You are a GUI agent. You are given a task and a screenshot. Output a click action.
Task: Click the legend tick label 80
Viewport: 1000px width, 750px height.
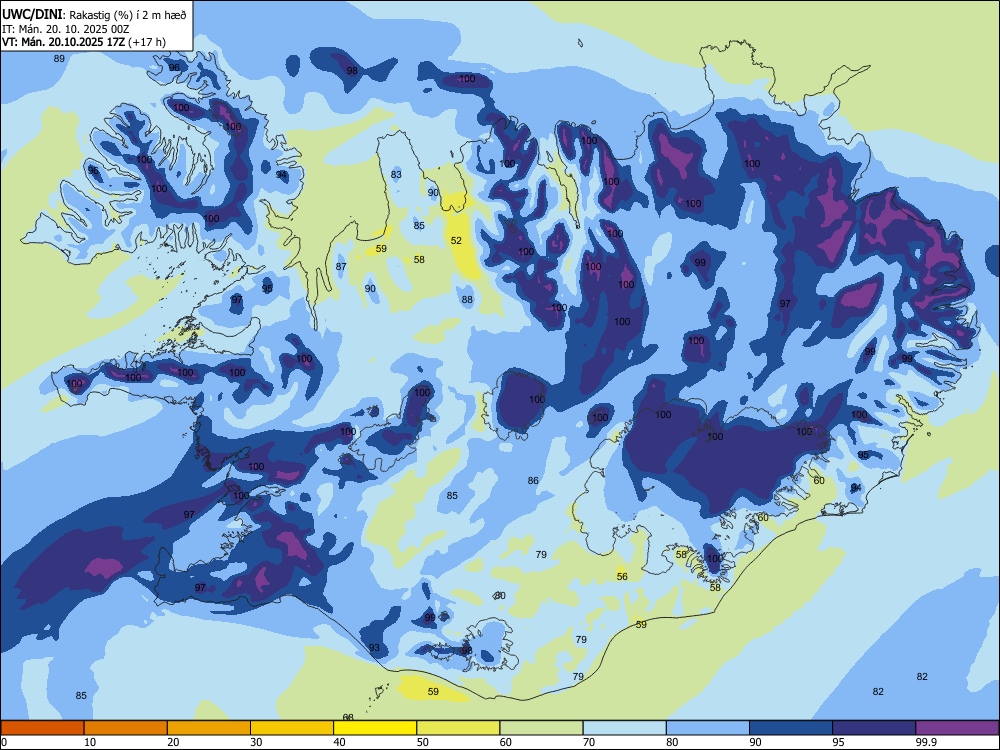coord(672,742)
